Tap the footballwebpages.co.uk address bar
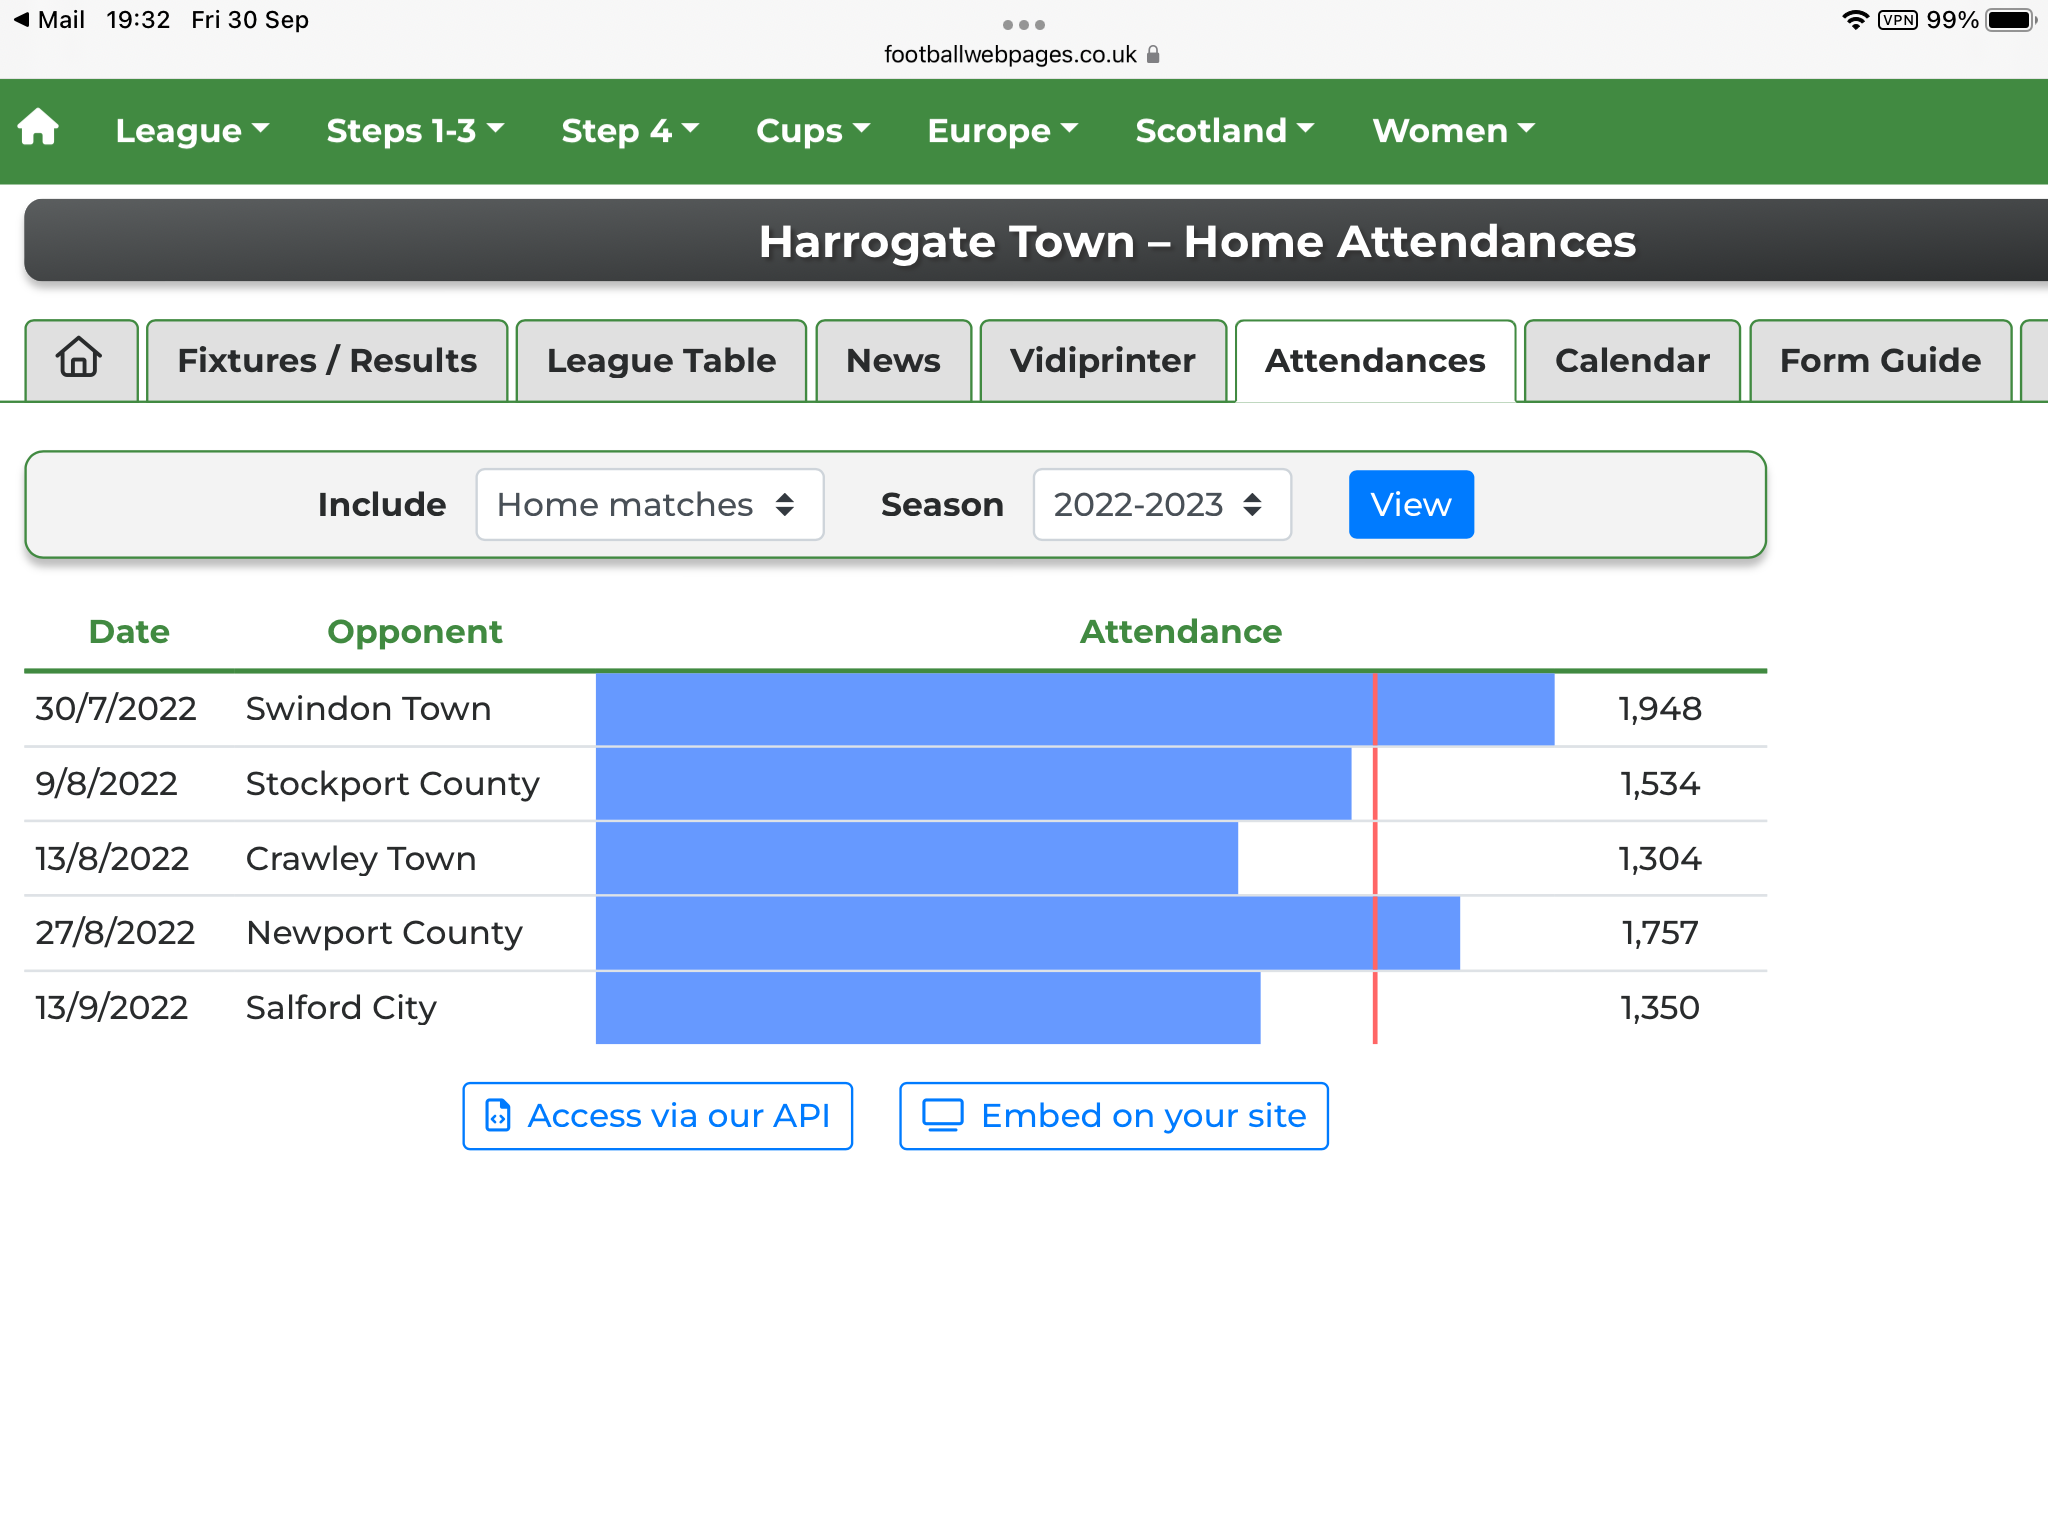2048x1536 pixels. (1022, 54)
